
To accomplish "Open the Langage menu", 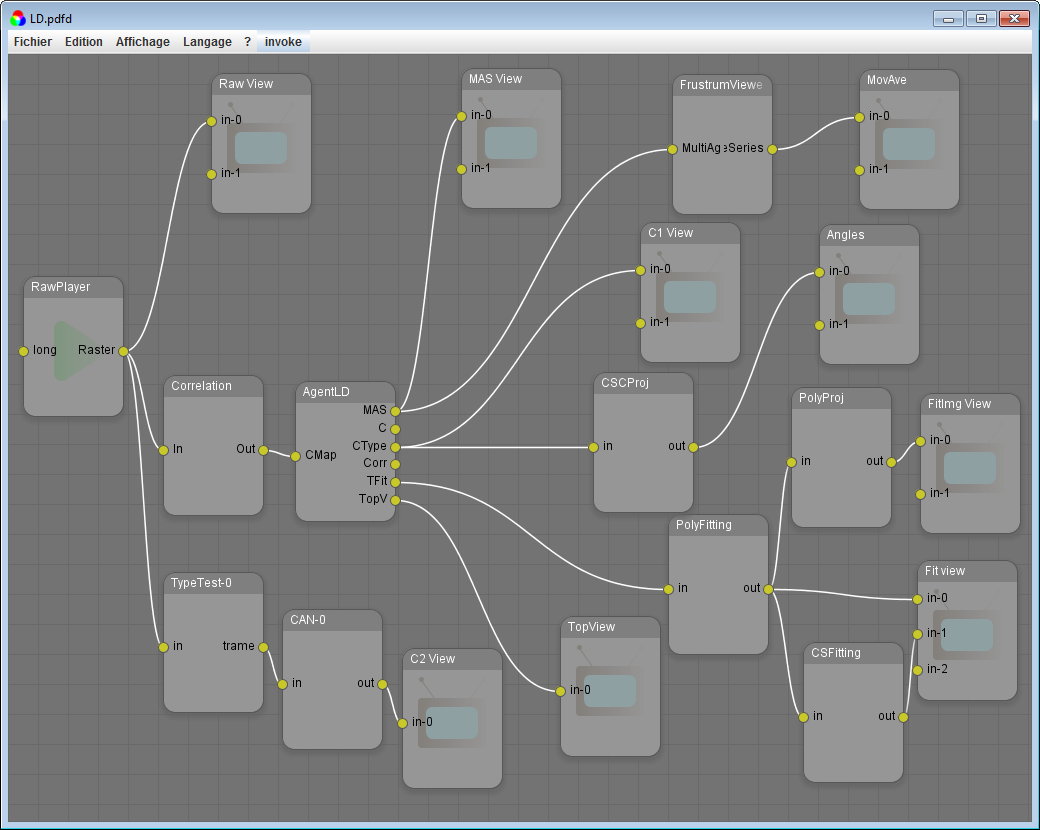I will [x=206, y=42].
